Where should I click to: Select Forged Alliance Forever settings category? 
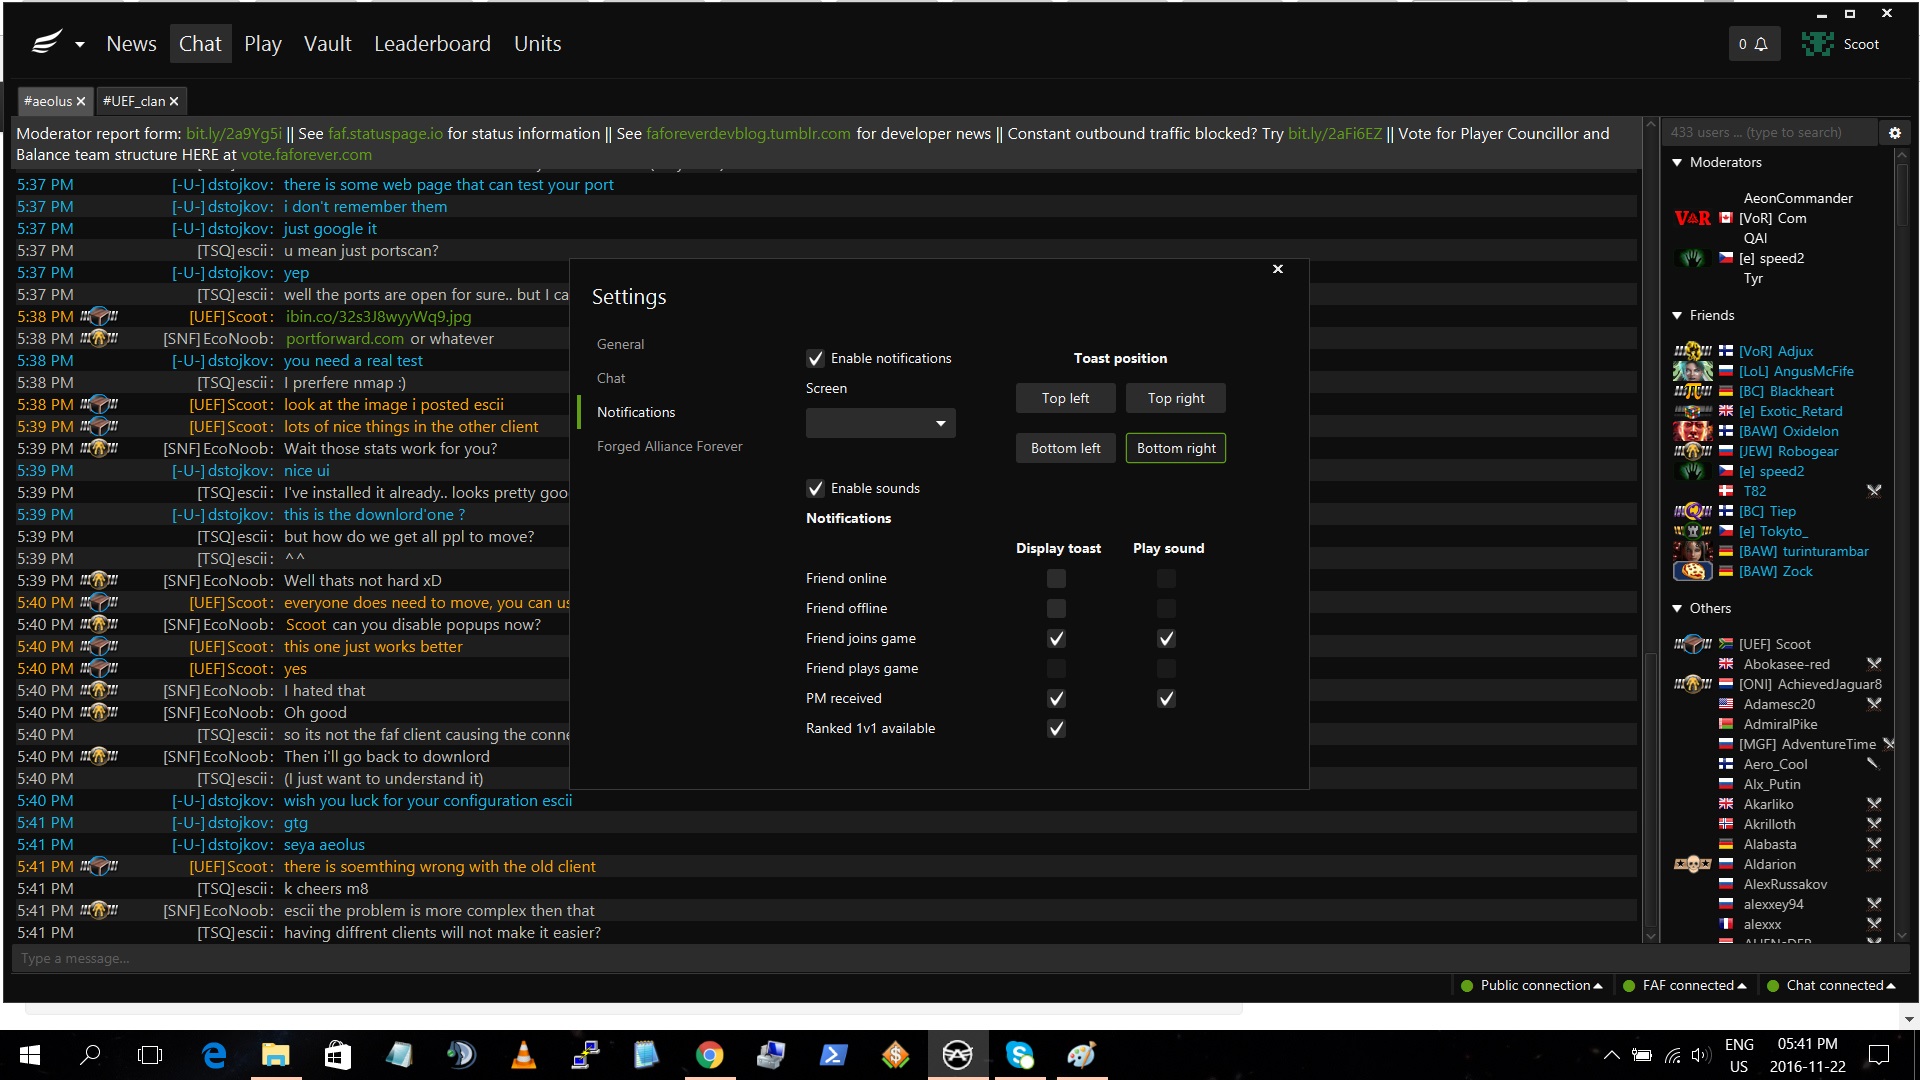click(x=669, y=446)
